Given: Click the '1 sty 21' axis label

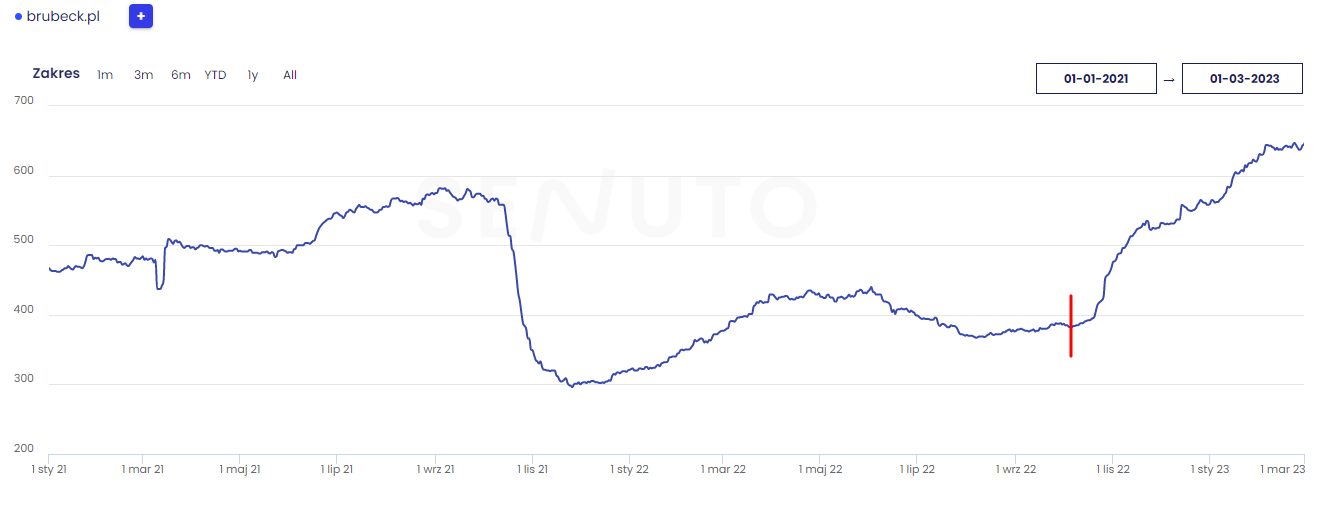Looking at the screenshot, I should coord(49,469).
